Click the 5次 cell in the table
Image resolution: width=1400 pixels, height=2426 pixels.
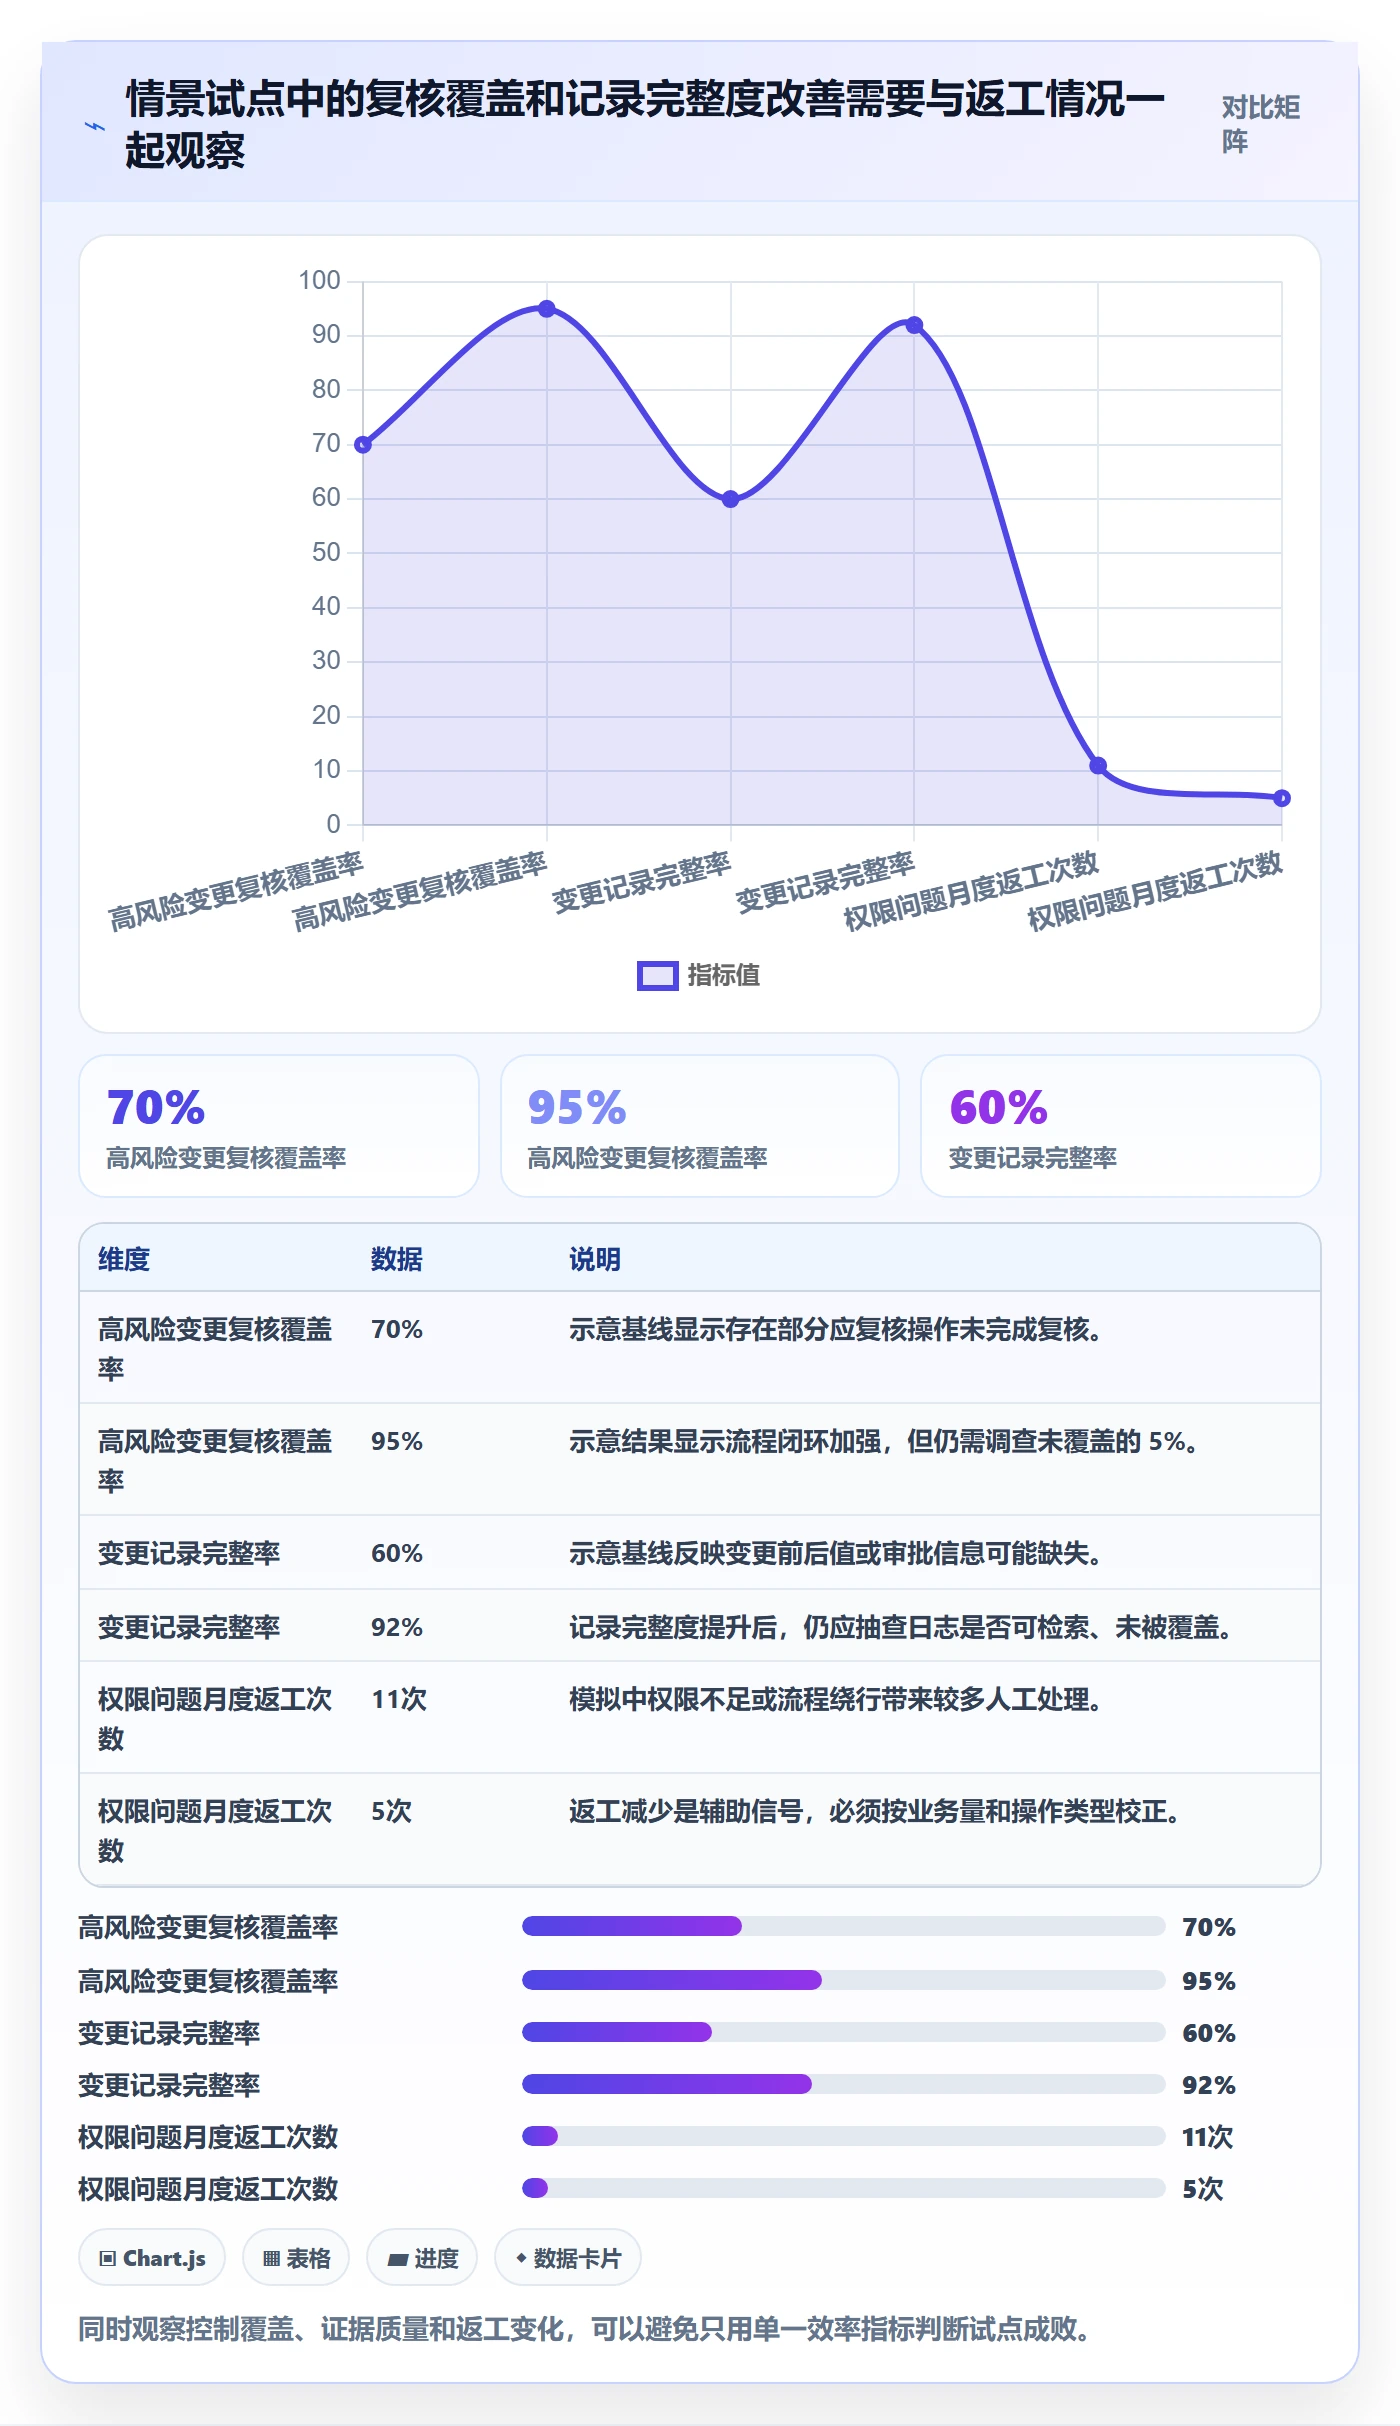[391, 1812]
